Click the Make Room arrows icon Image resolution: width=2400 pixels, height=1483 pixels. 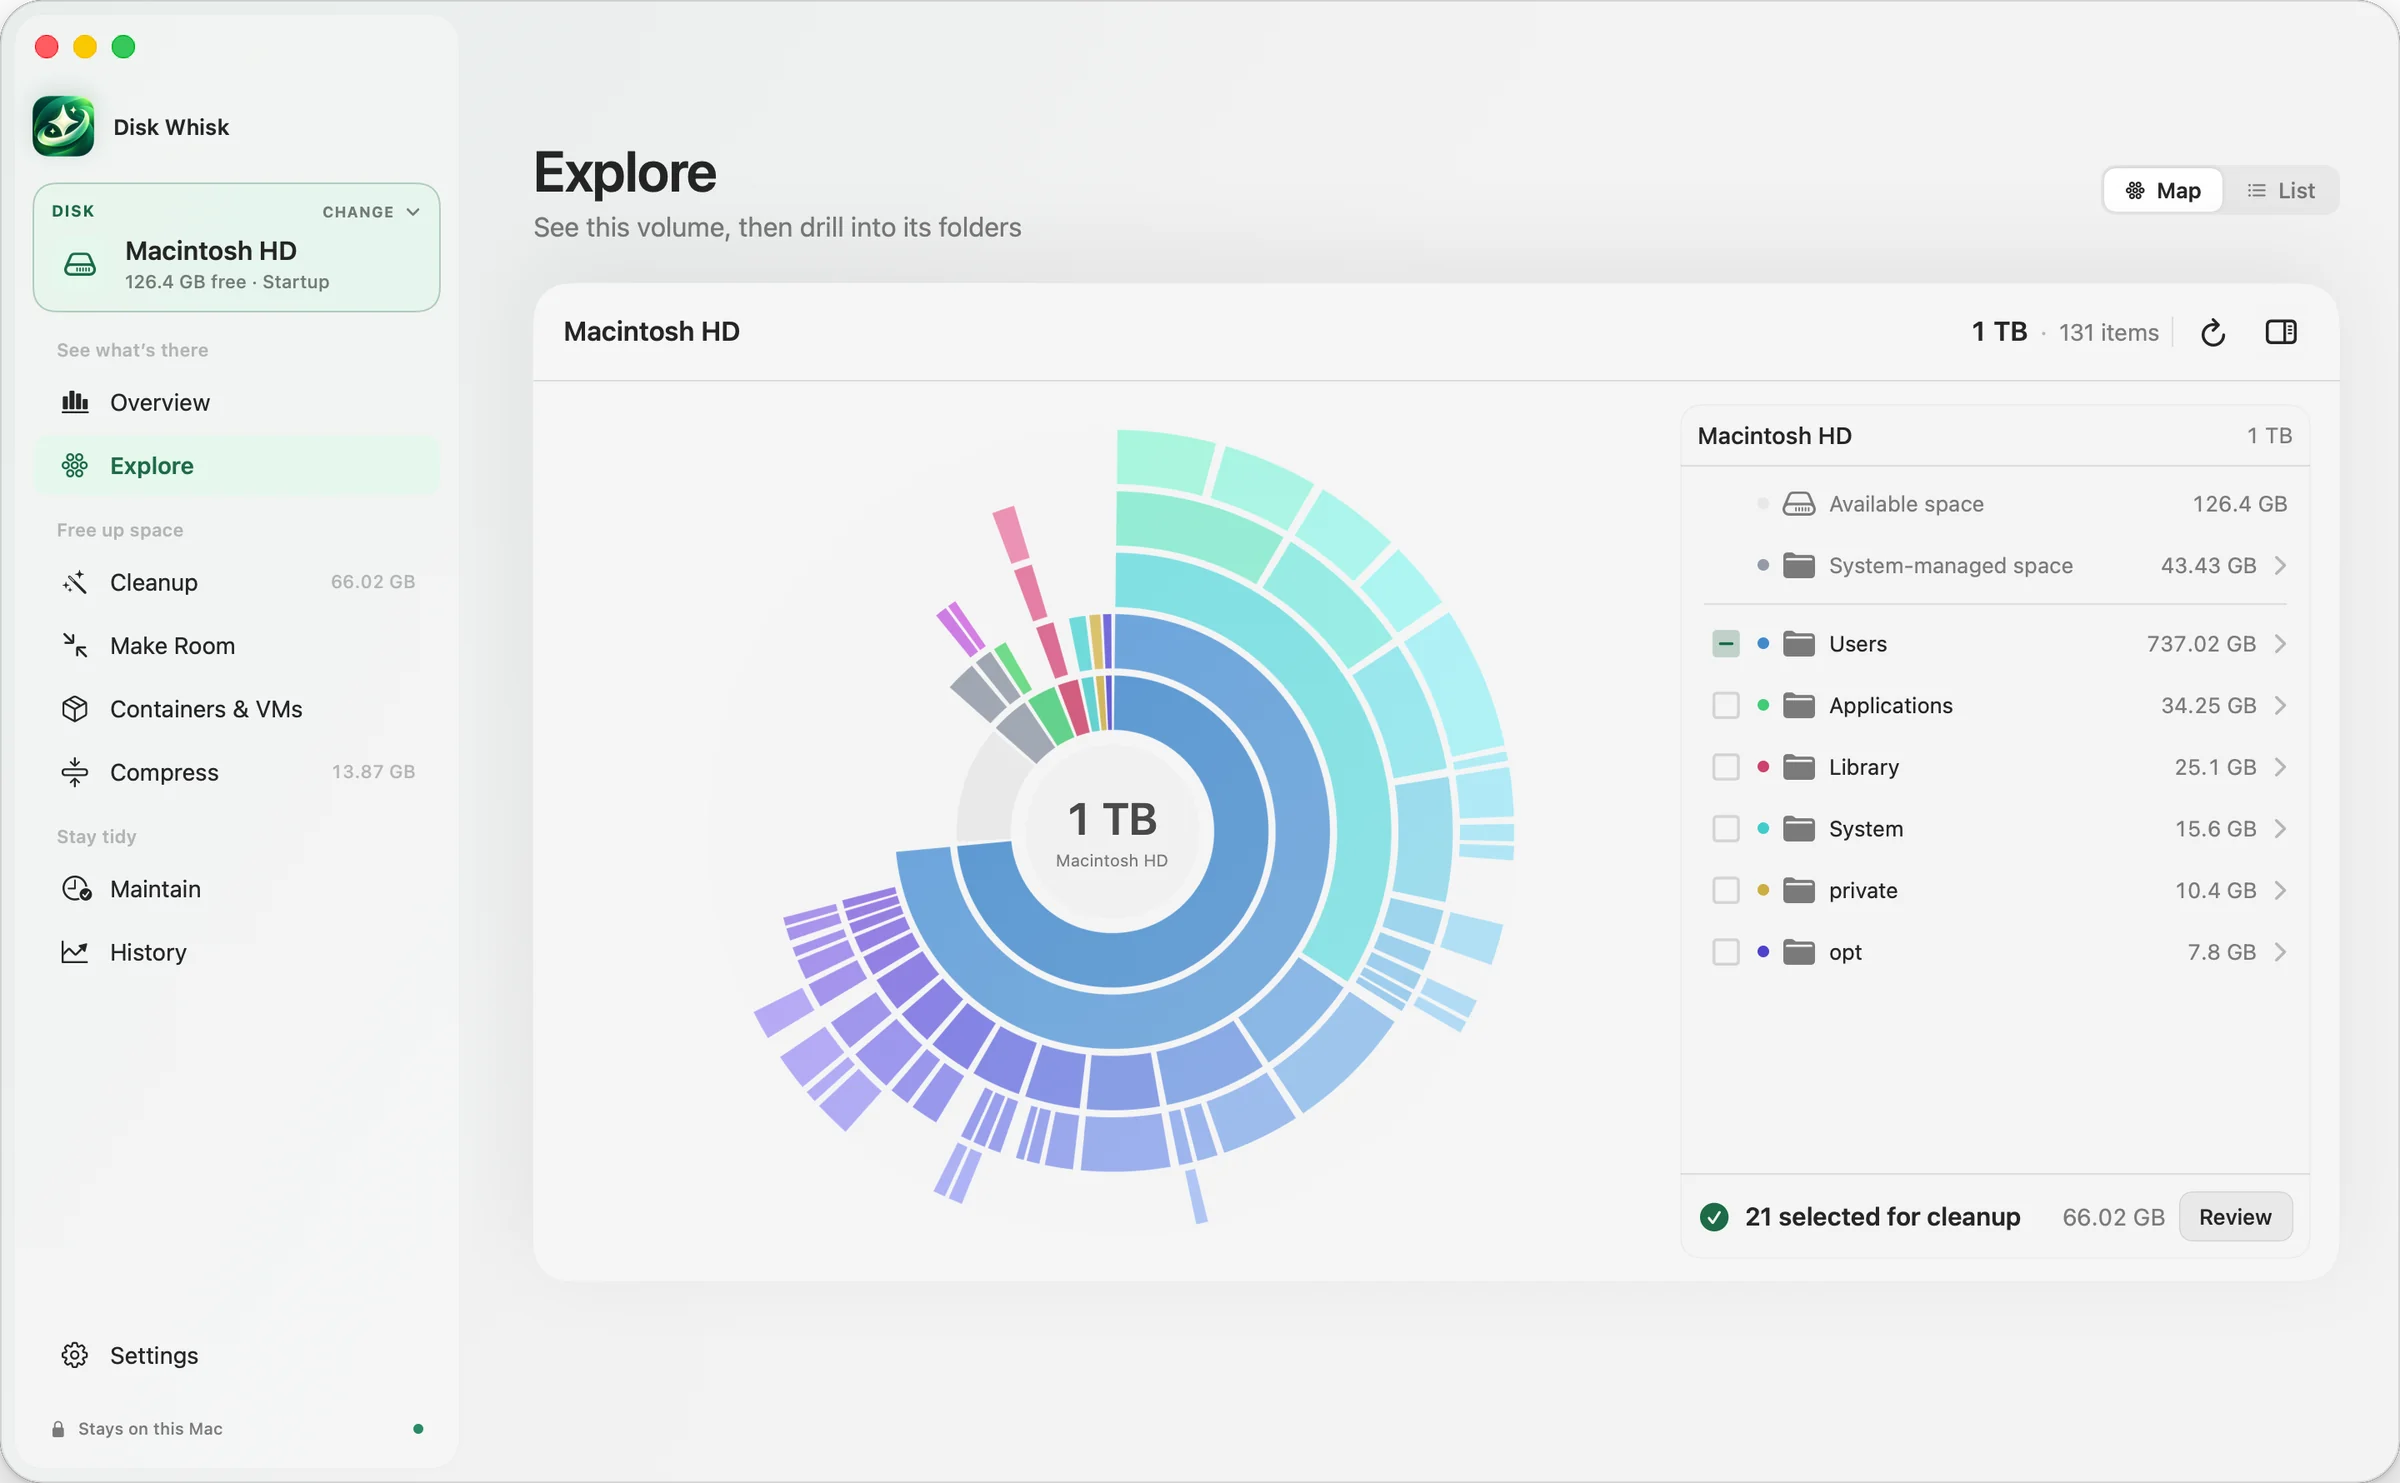pos(75,645)
